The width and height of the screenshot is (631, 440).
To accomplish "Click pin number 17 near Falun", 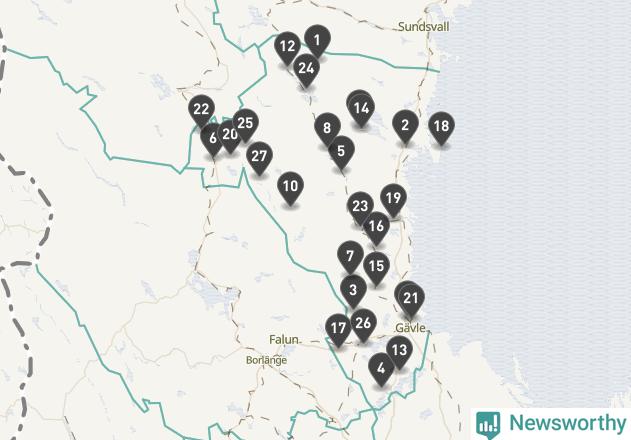I will click(338, 329).
